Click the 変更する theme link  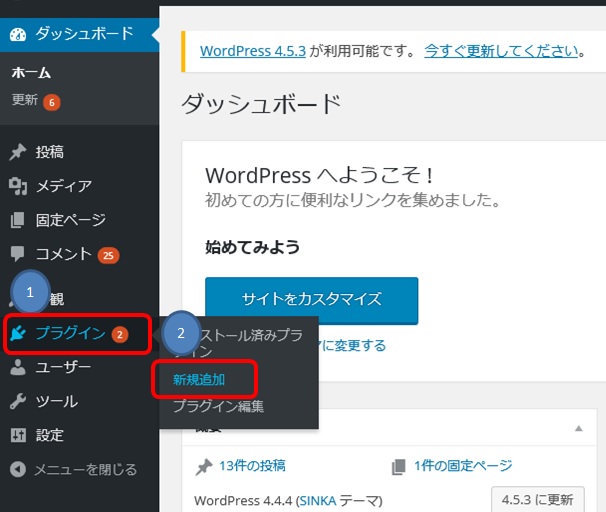pyautogui.click(x=354, y=345)
